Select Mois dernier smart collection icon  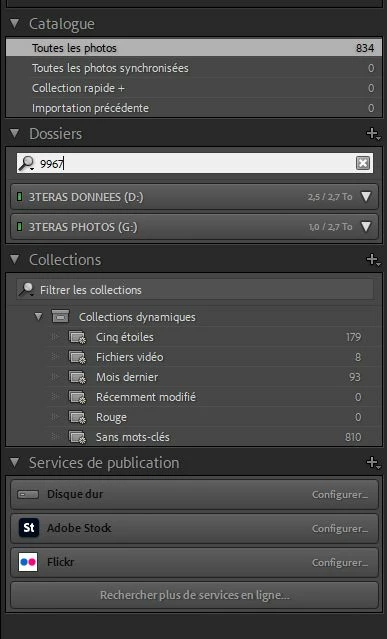(77, 377)
